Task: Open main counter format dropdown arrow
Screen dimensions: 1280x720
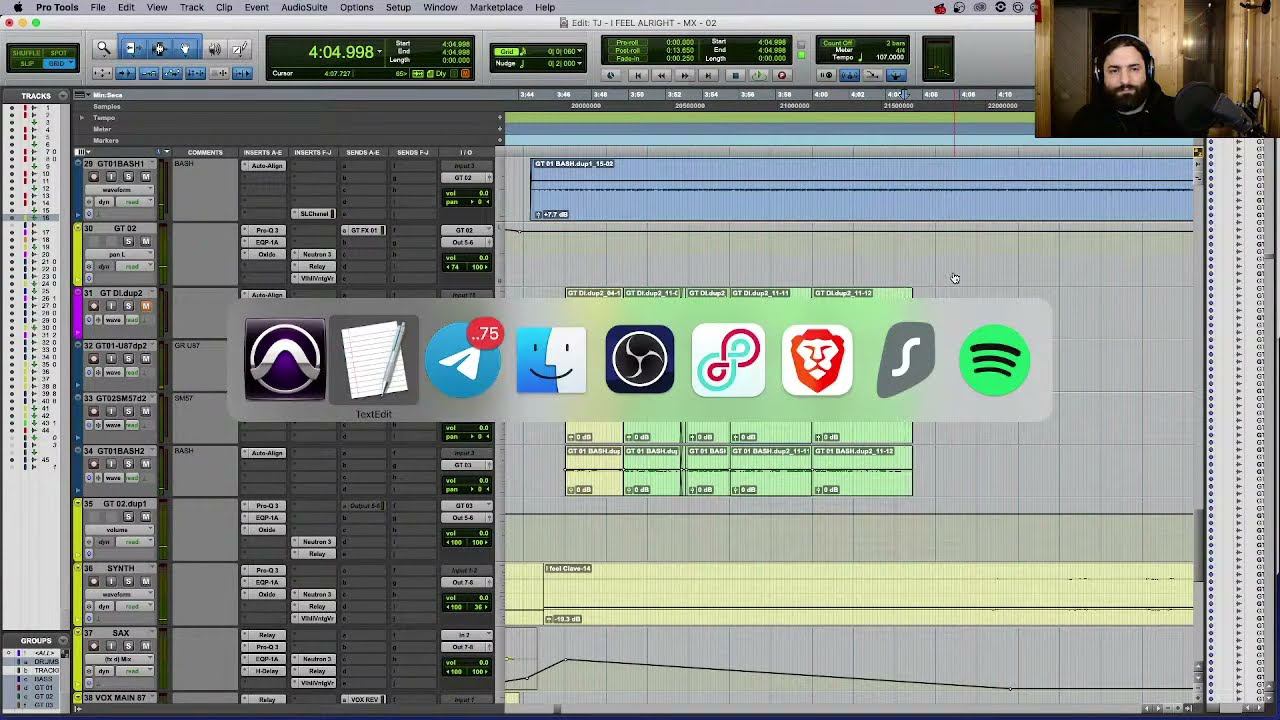Action: (379, 52)
